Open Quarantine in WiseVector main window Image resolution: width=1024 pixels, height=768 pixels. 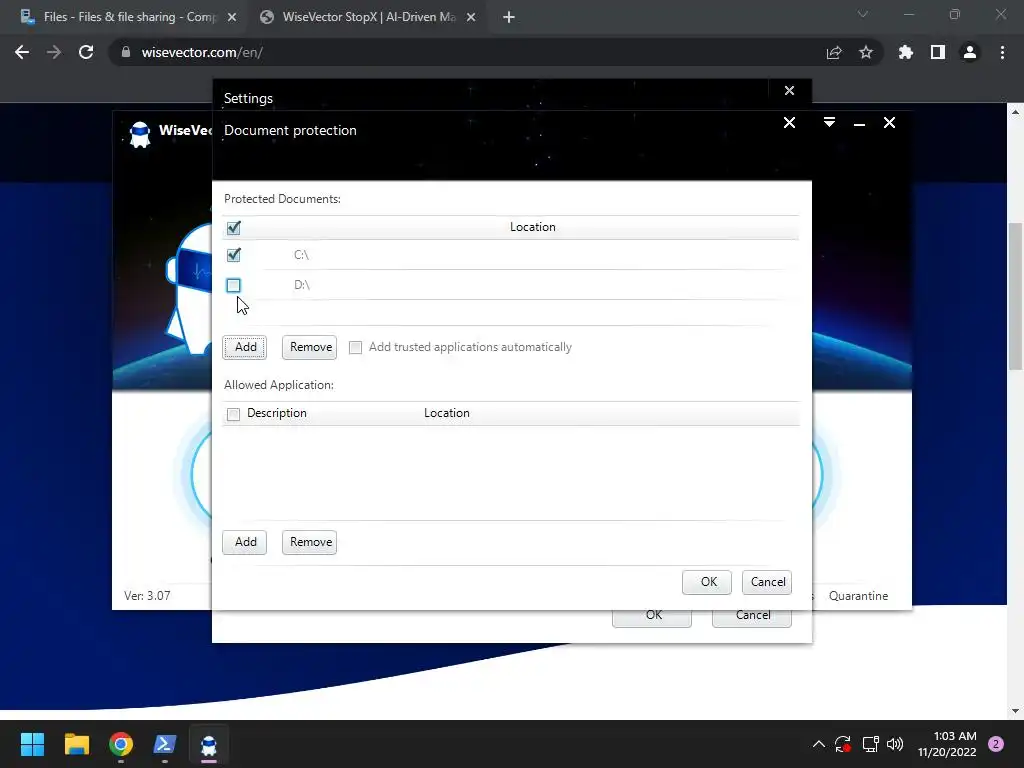point(858,596)
